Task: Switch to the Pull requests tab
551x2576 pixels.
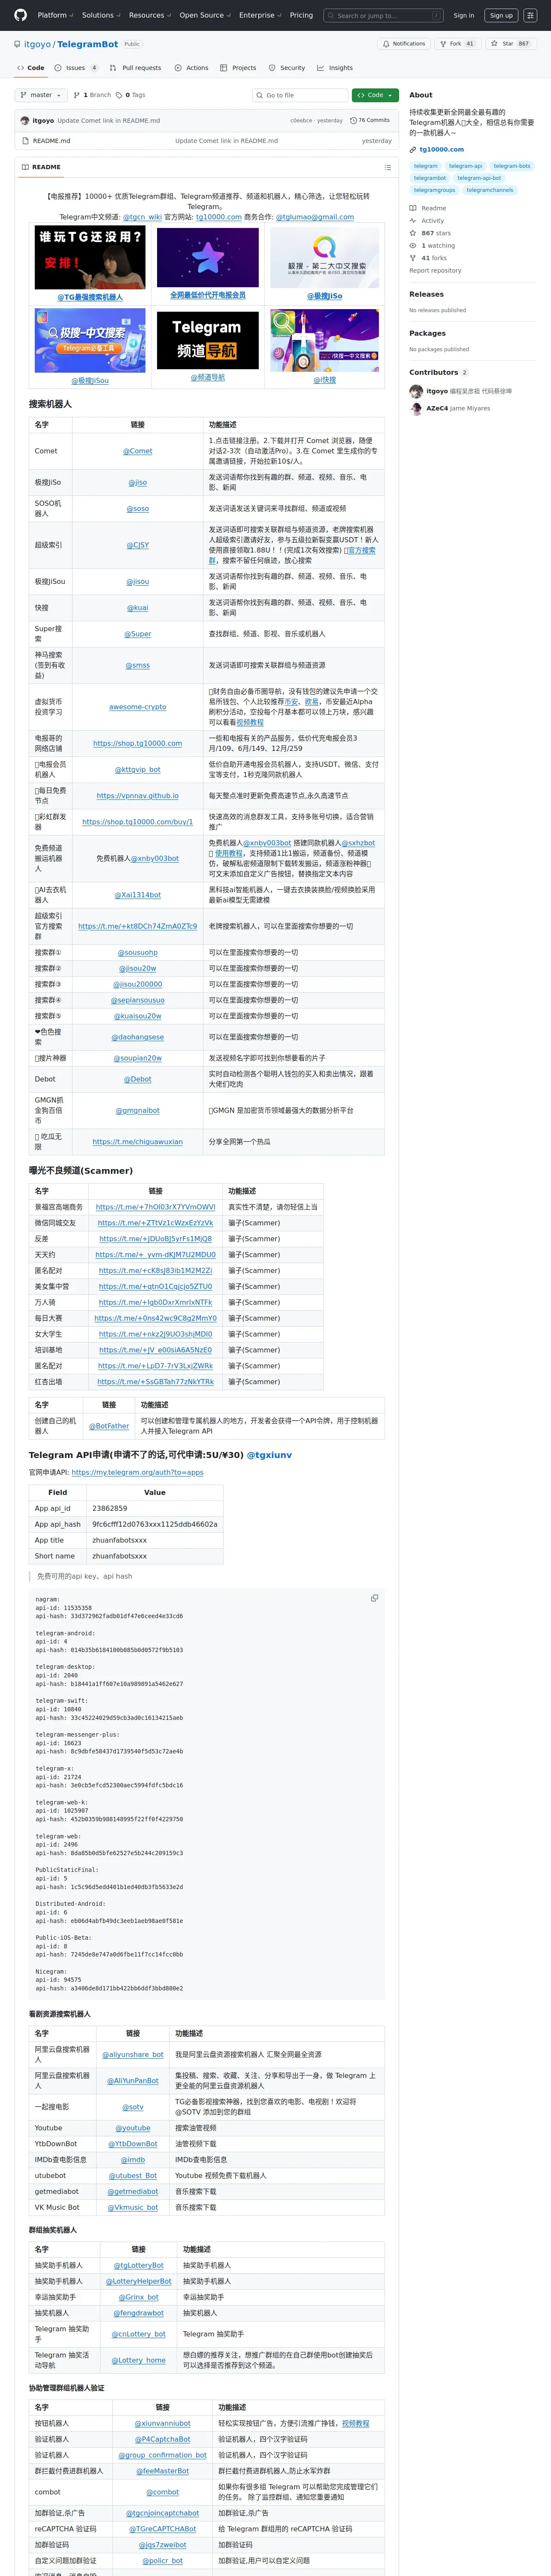Action: (x=135, y=68)
